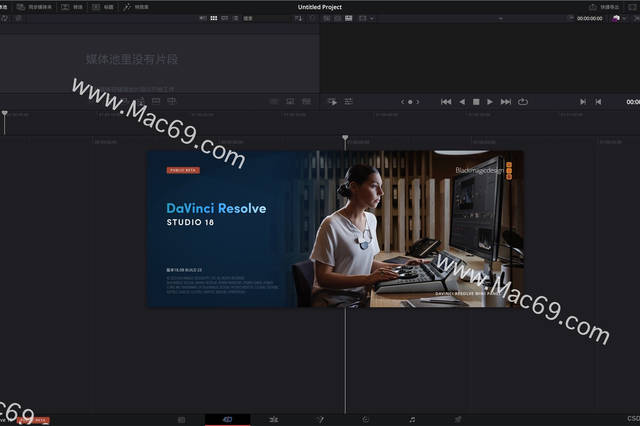Click the Mark Out icon right of Loop
Image resolution: width=640 pixels, height=426 pixels.
coord(598,102)
